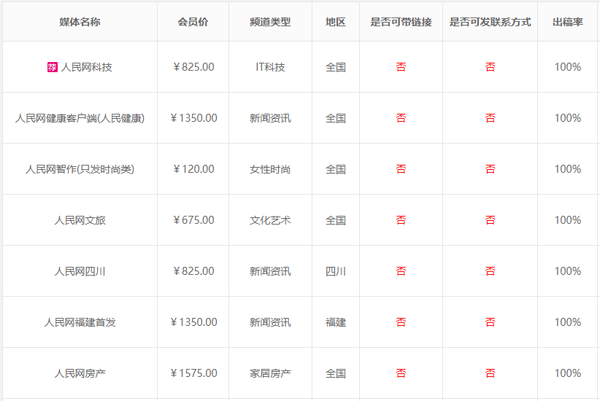Open 人民网智作(只发时尚类) entry
The image size is (600, 401).
click(x=79, y=169)
